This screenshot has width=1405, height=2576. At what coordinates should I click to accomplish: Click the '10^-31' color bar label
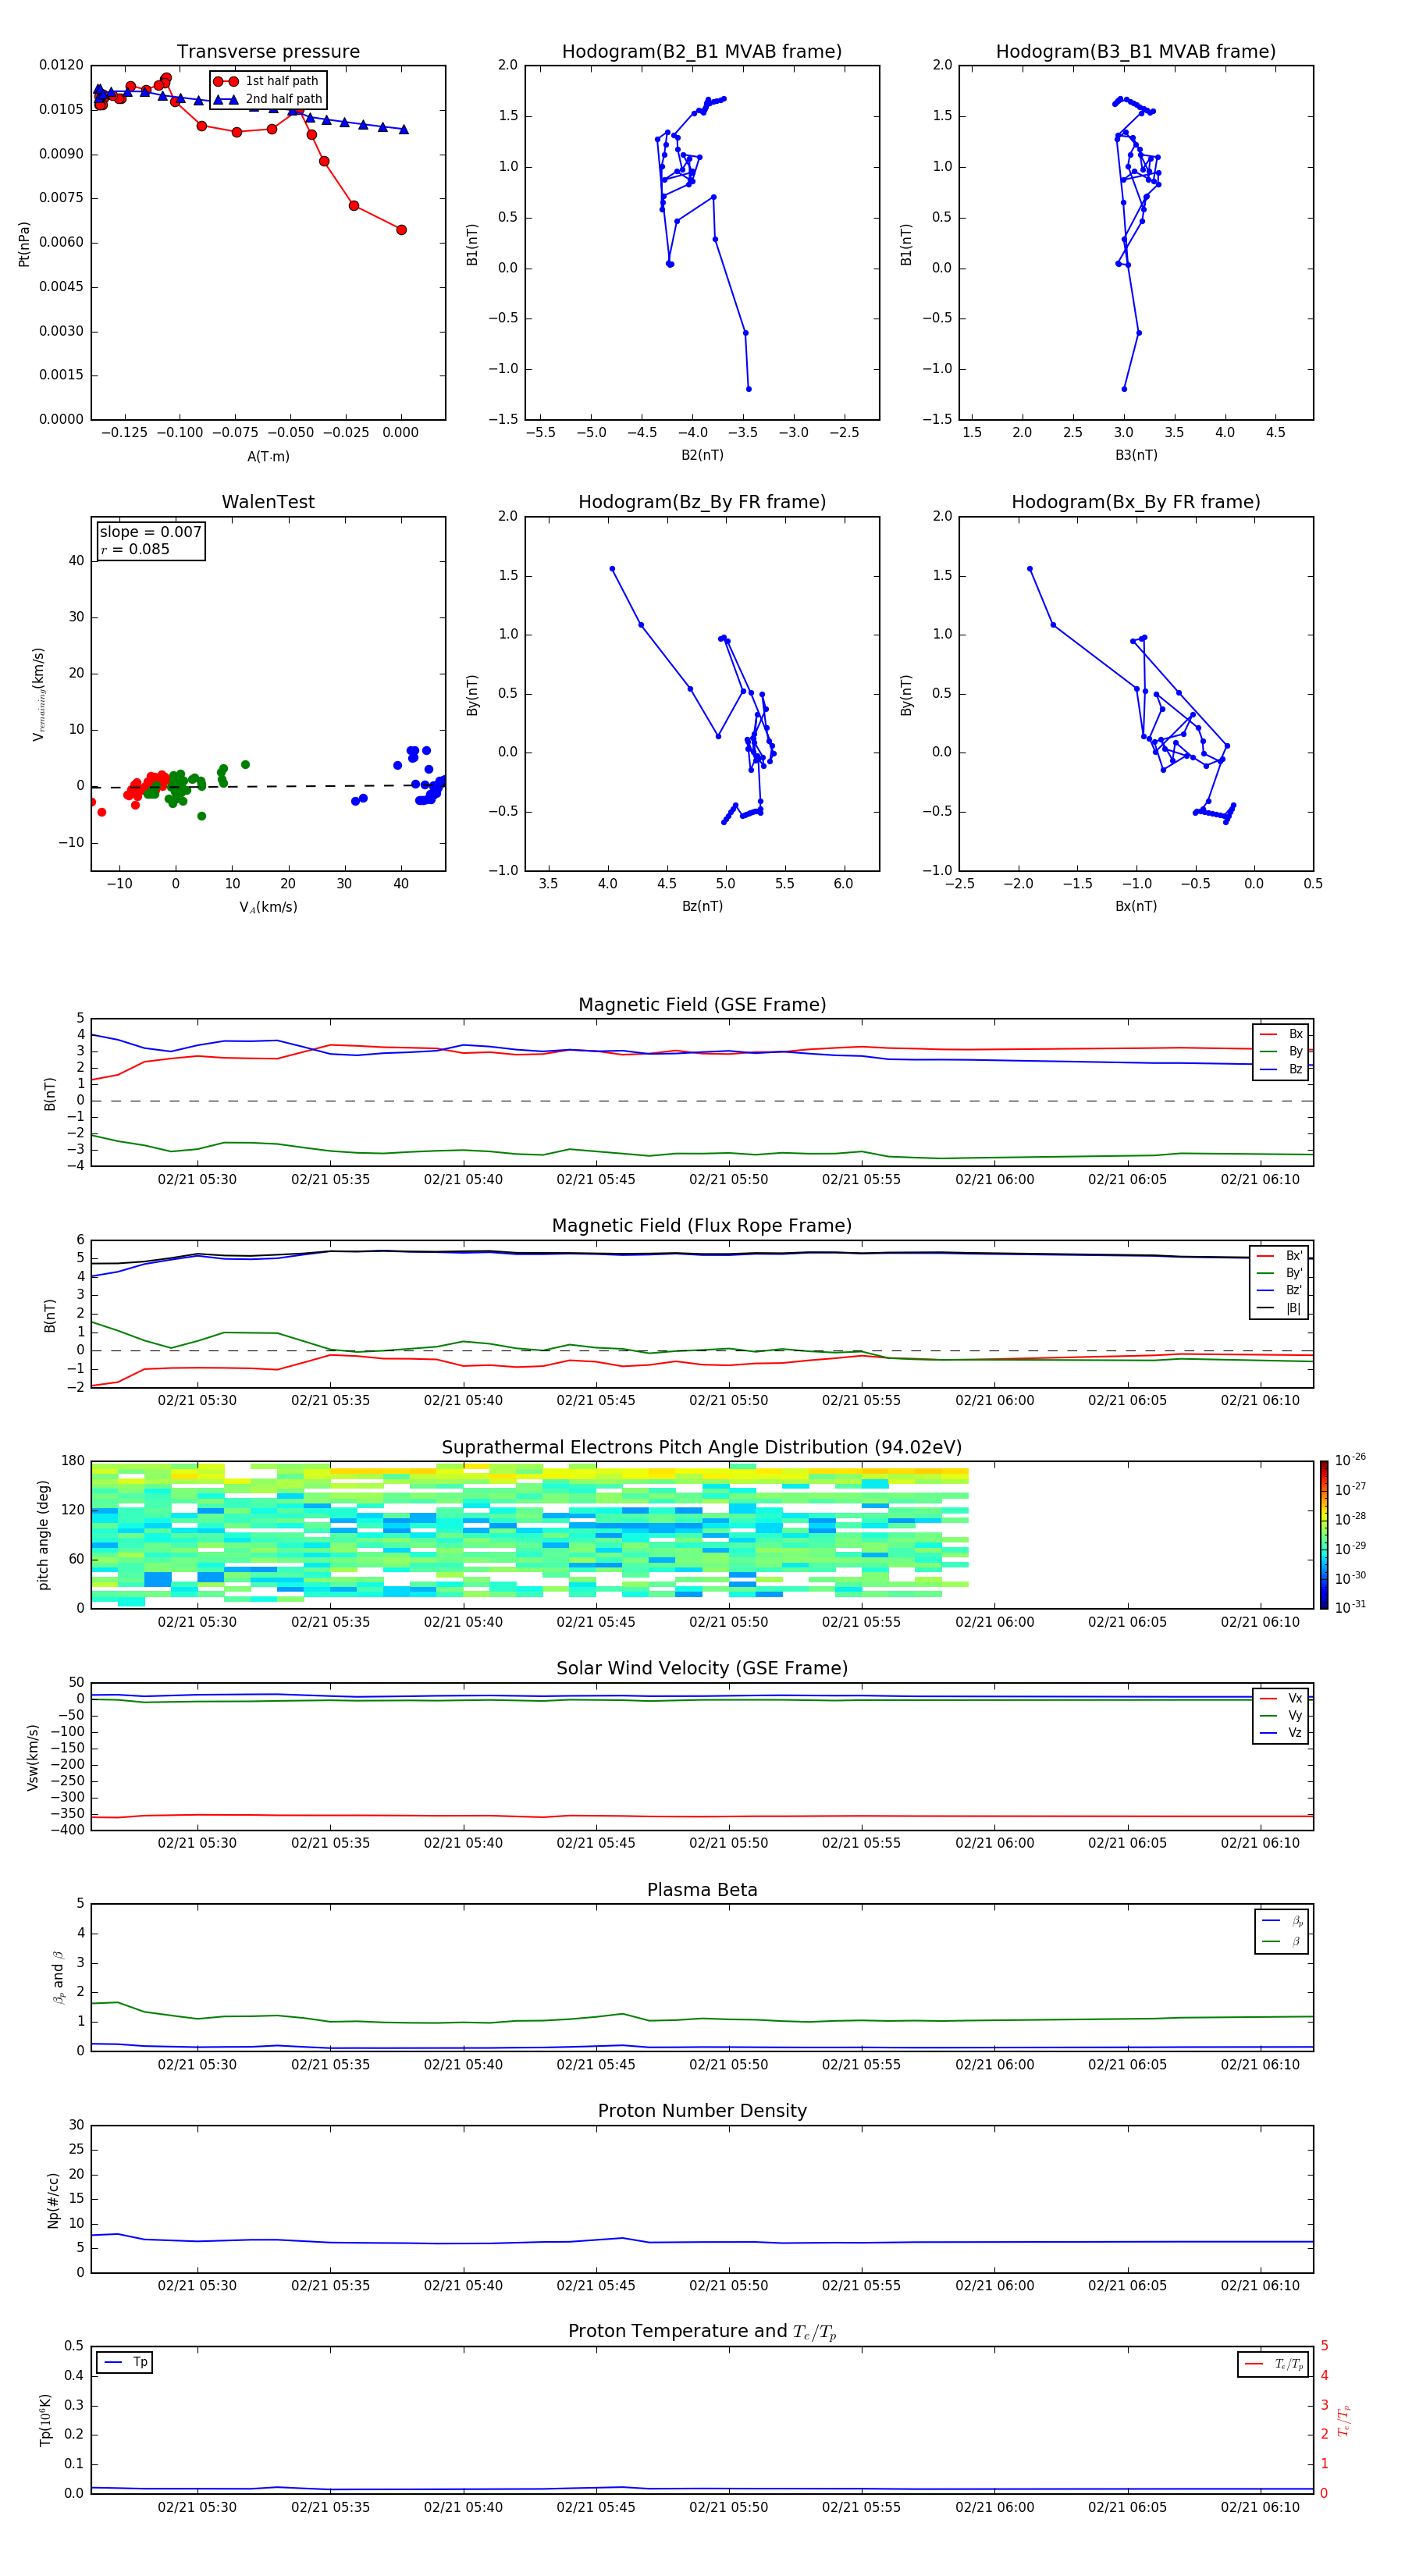click(x=1350, y=1607)
